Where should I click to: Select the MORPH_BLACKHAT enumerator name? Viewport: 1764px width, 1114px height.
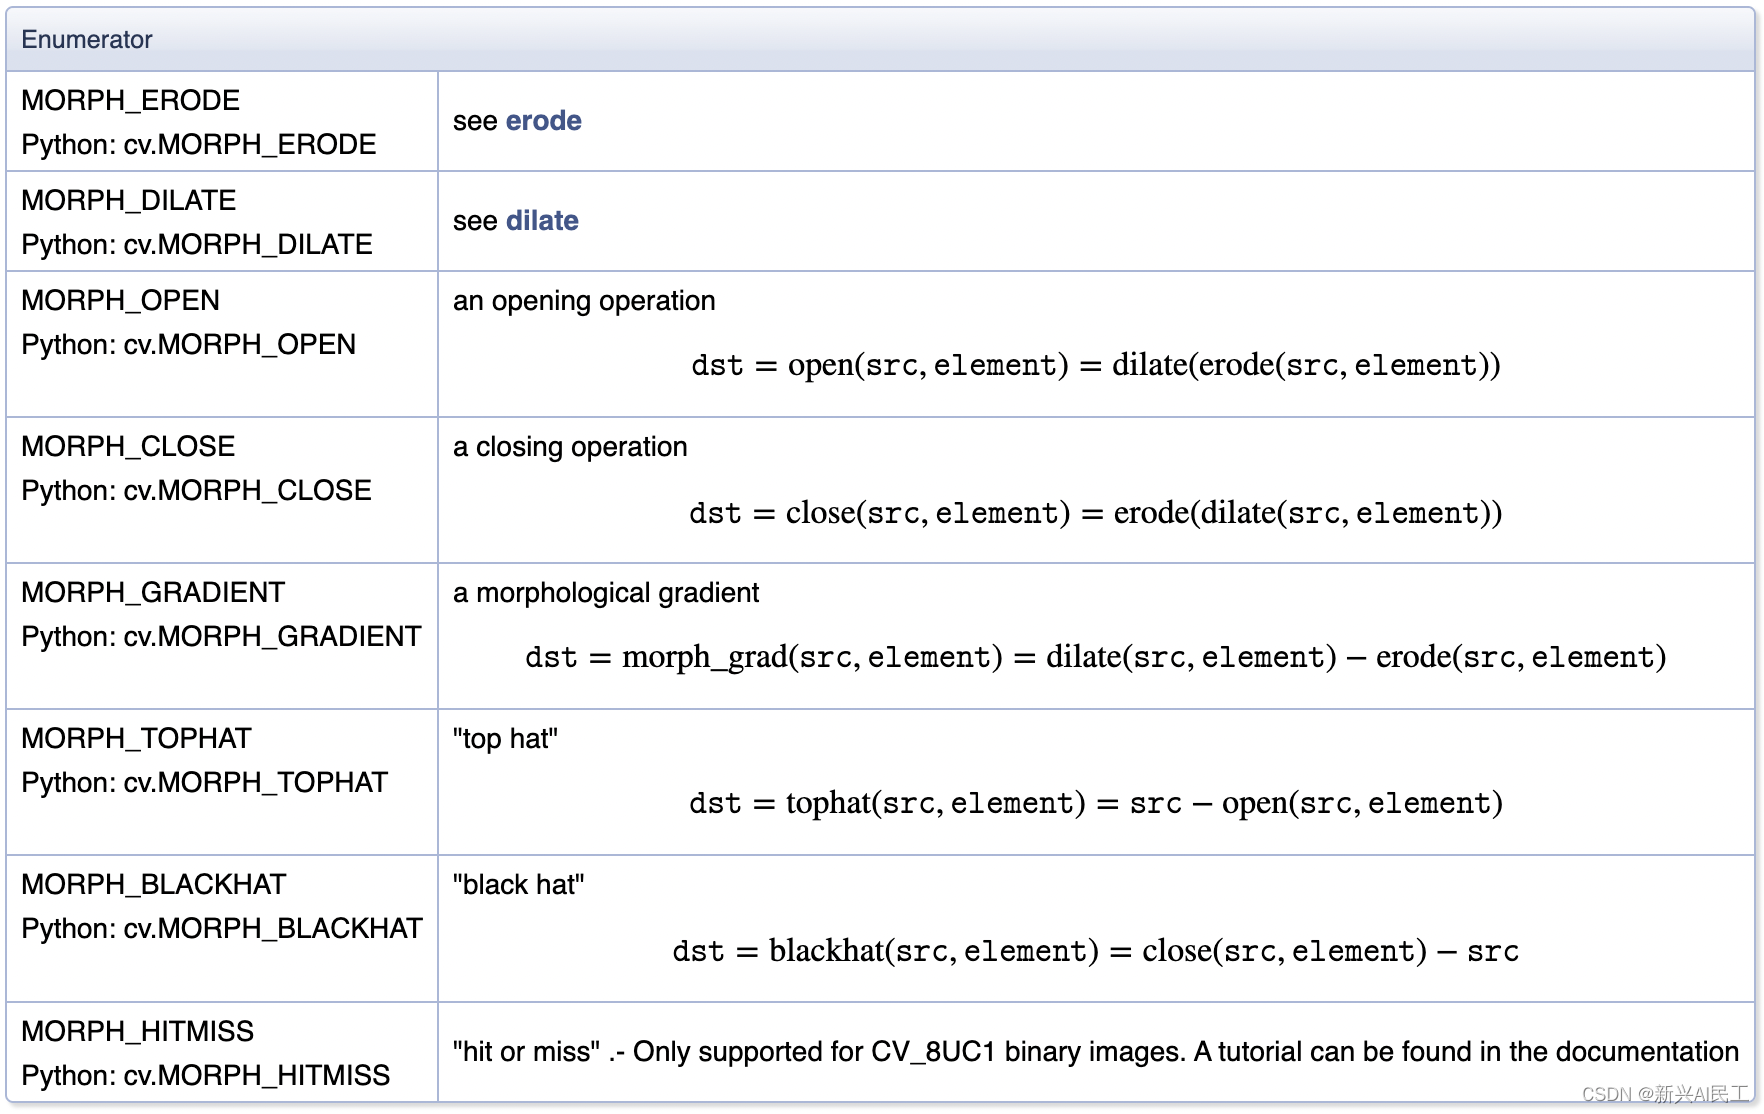153,884
